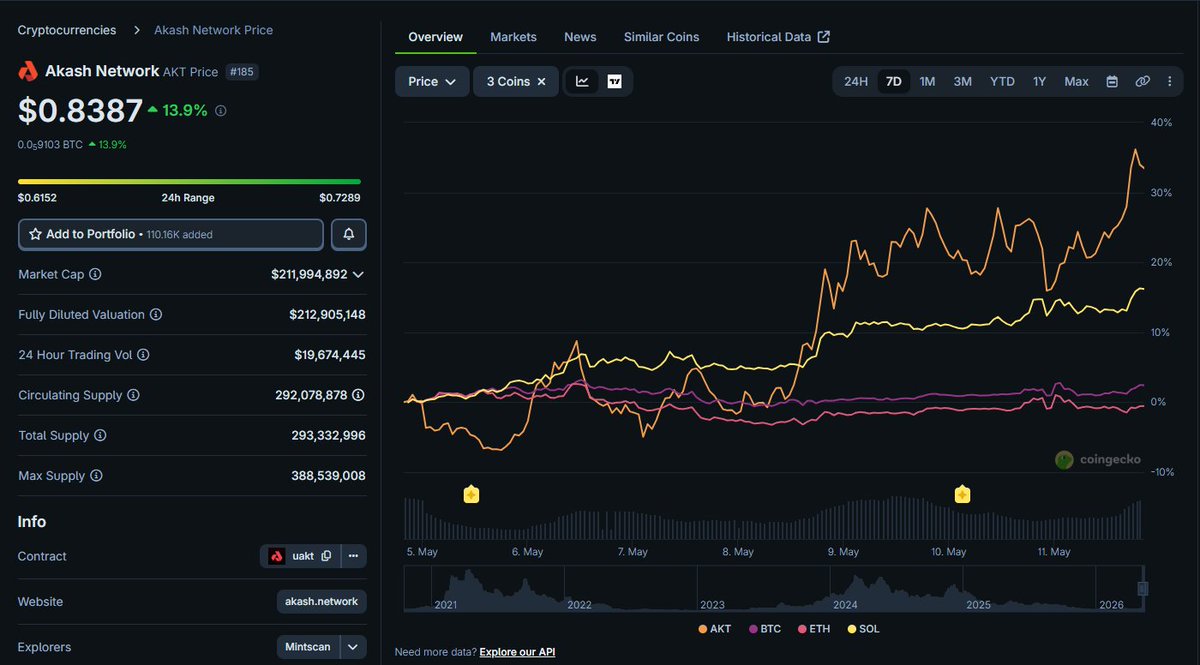
Task: Click Explore our API link
Action: [517, 652]
